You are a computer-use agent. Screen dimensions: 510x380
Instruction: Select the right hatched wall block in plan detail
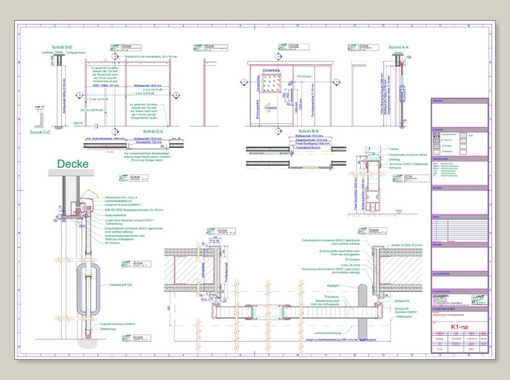(401, 270)
